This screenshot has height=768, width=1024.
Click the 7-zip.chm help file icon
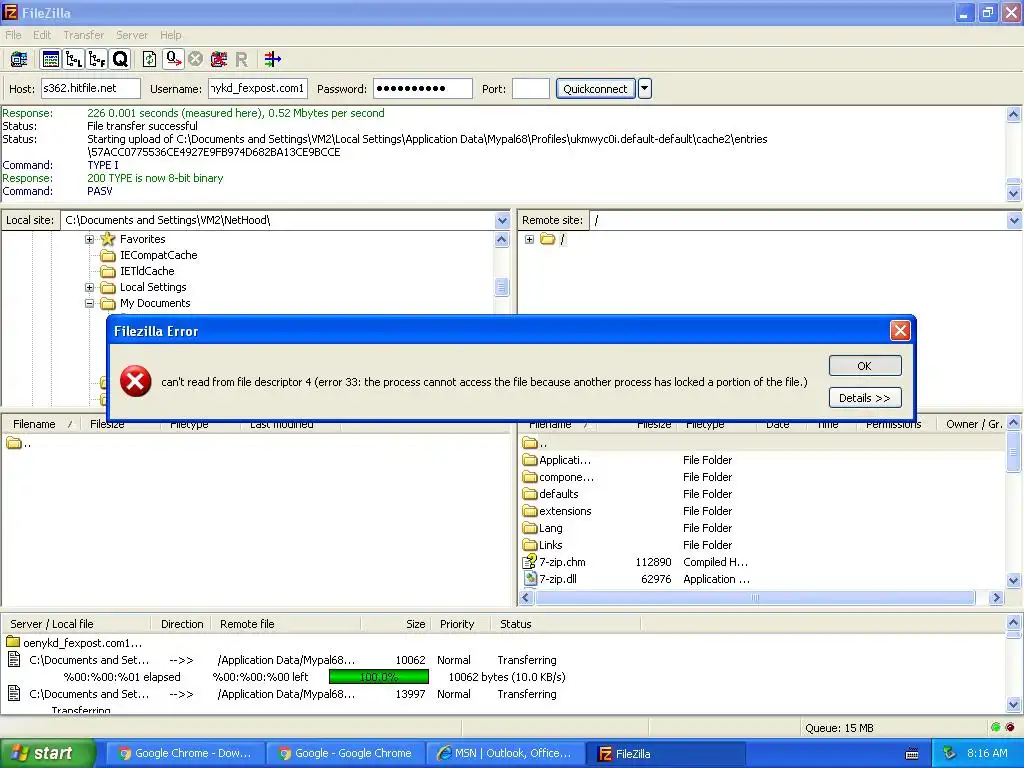click(530, 562)
